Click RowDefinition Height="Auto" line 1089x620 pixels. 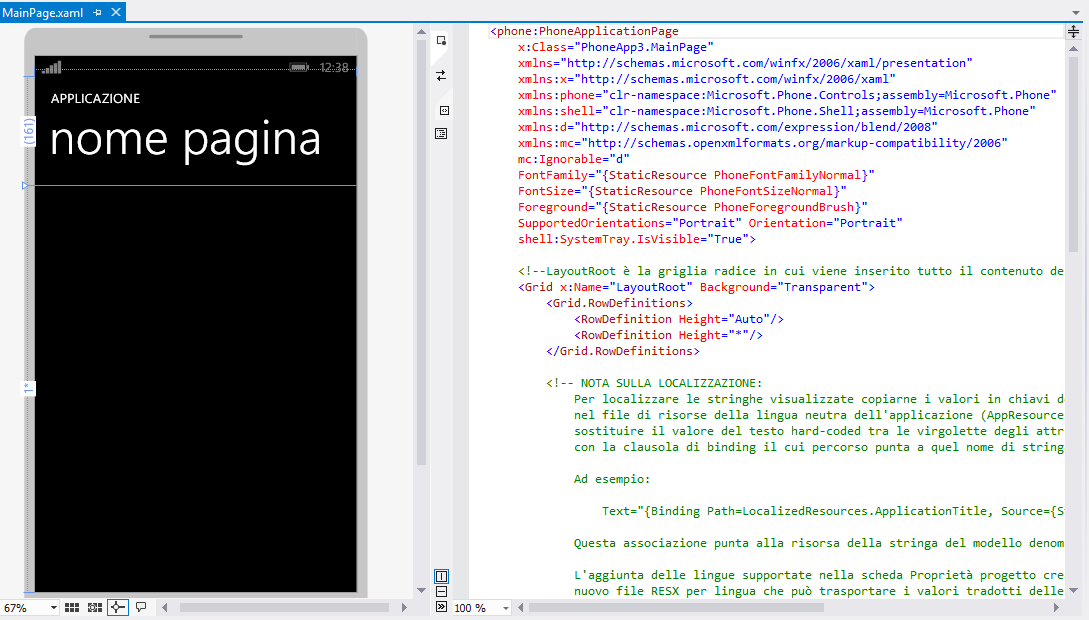(x=679, y=319)
